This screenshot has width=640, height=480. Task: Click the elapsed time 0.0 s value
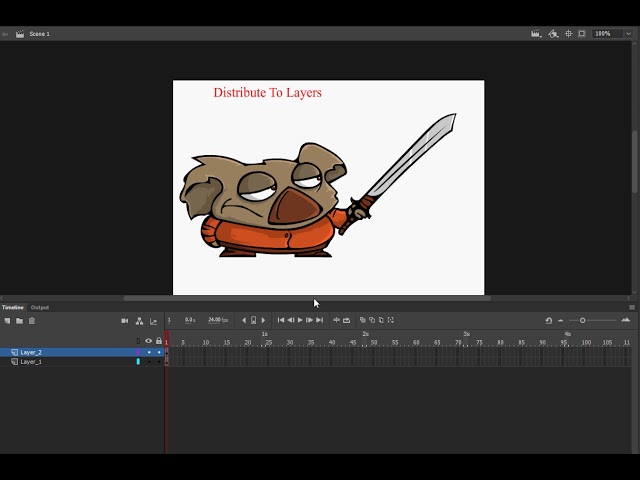[190, 320]
